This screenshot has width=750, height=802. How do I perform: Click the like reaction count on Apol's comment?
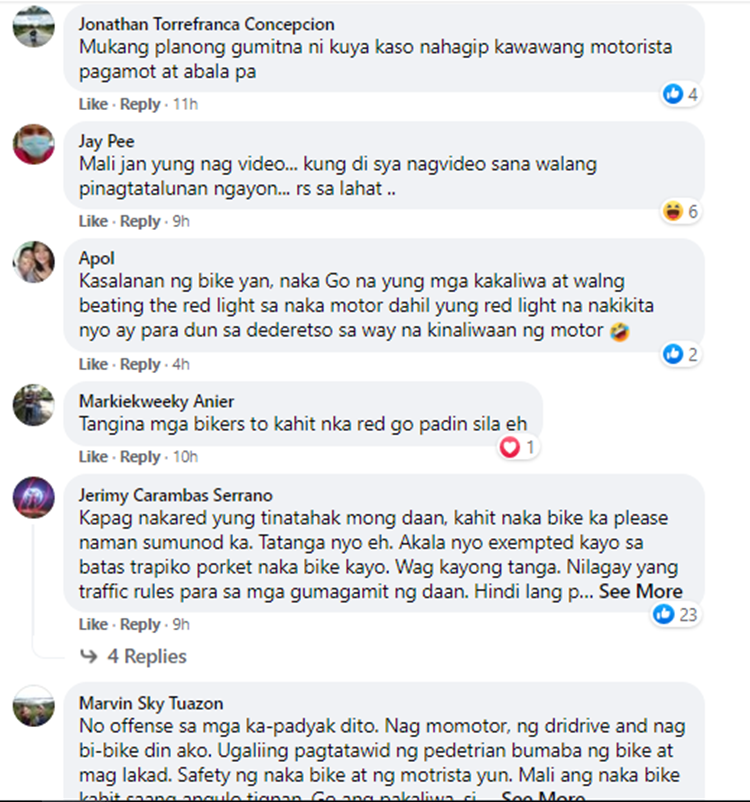[x=692, y=354]
